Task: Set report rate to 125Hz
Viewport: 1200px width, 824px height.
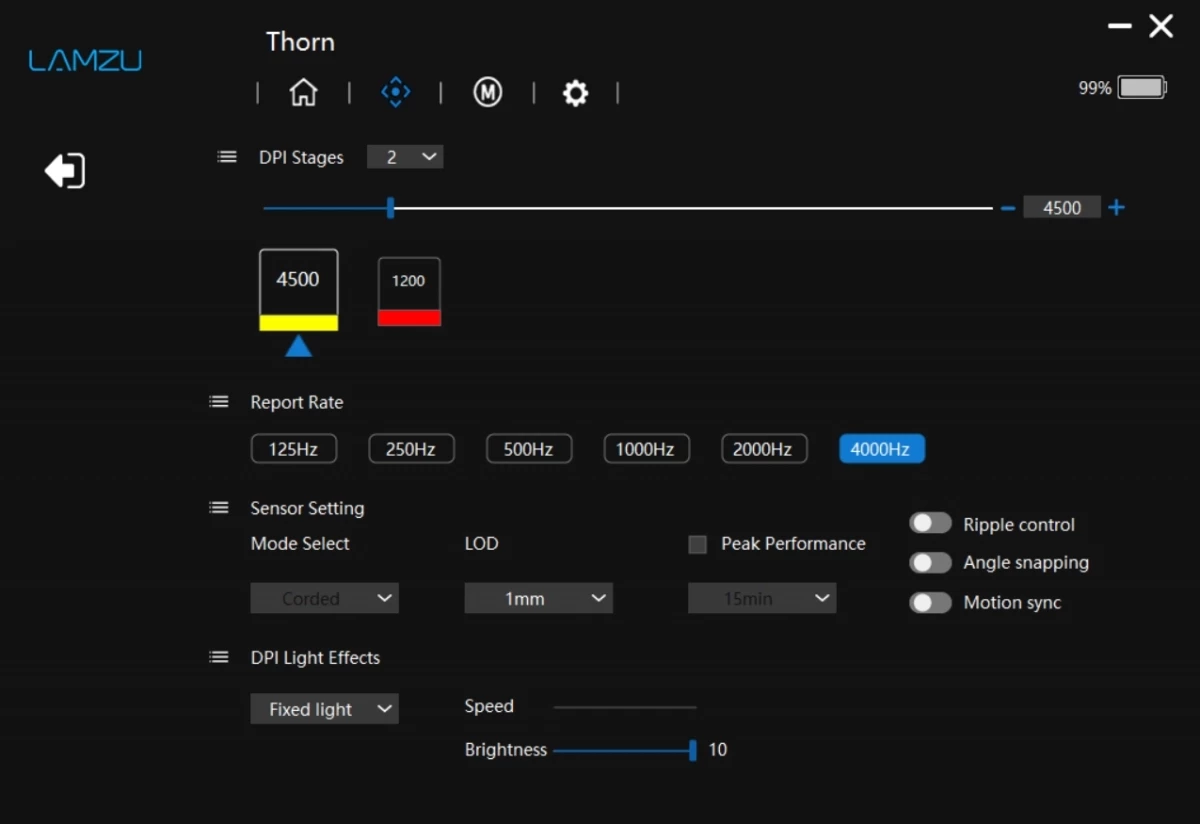Action: point(293,449)
